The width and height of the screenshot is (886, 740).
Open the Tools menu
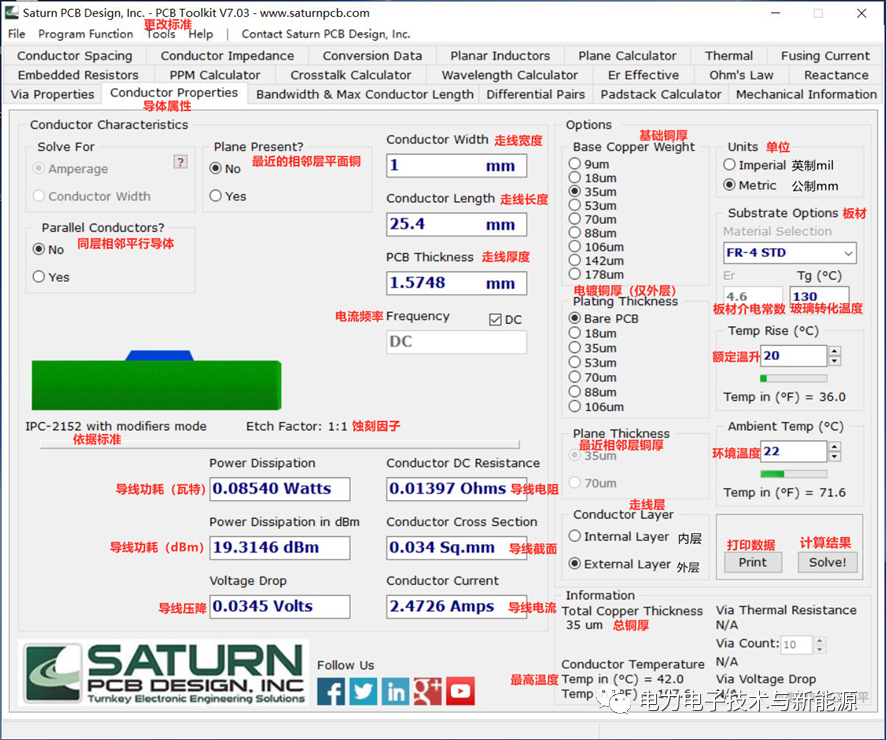click(161, 34)
